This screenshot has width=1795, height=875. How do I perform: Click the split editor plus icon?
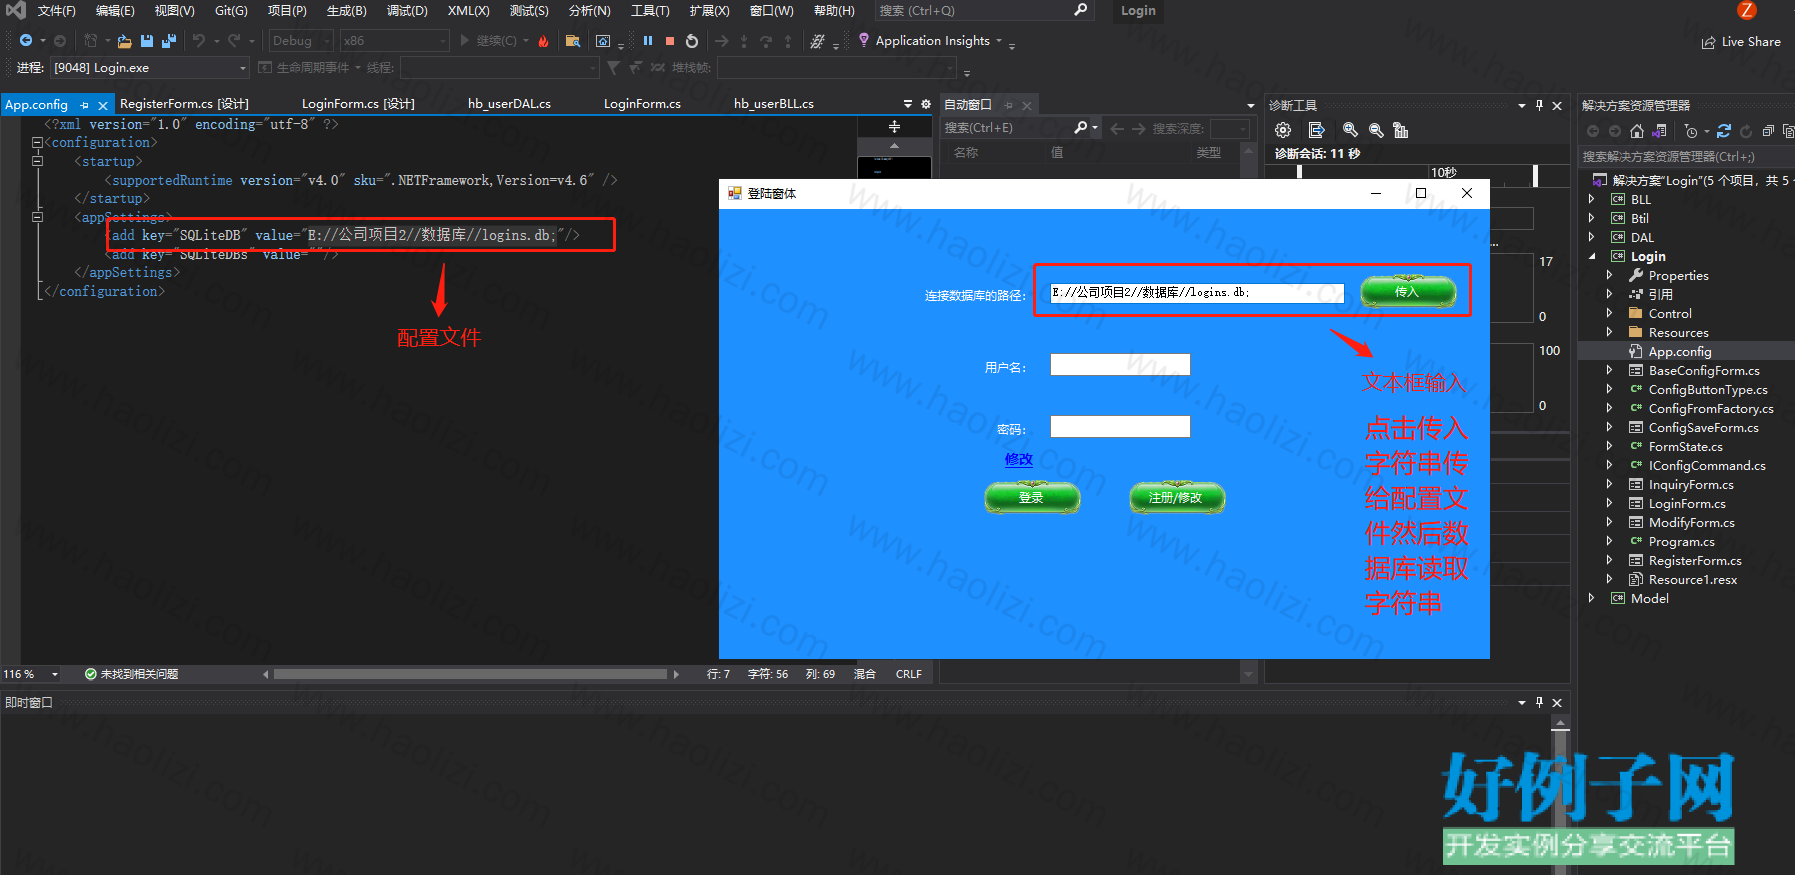(x=894, y=127)
